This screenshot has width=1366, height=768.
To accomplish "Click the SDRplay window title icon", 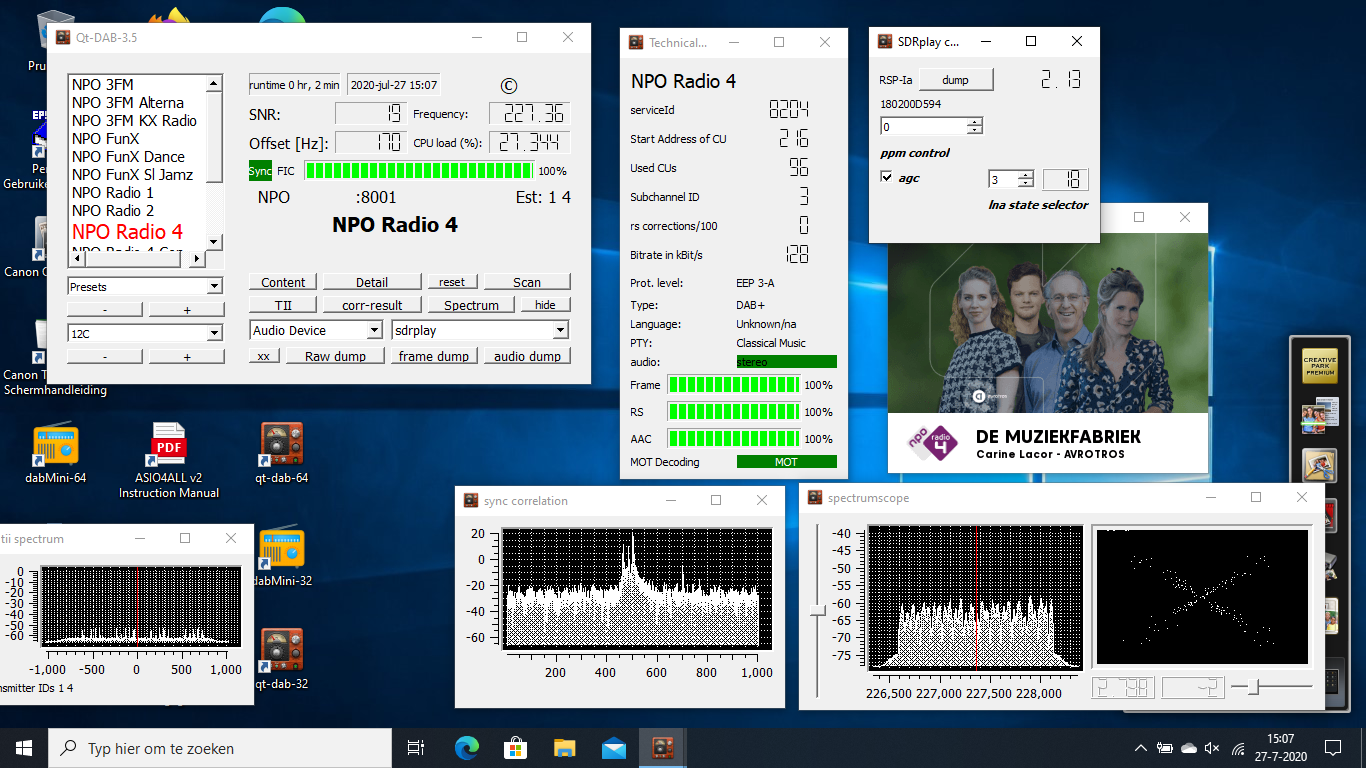I will tap(885, 41).
